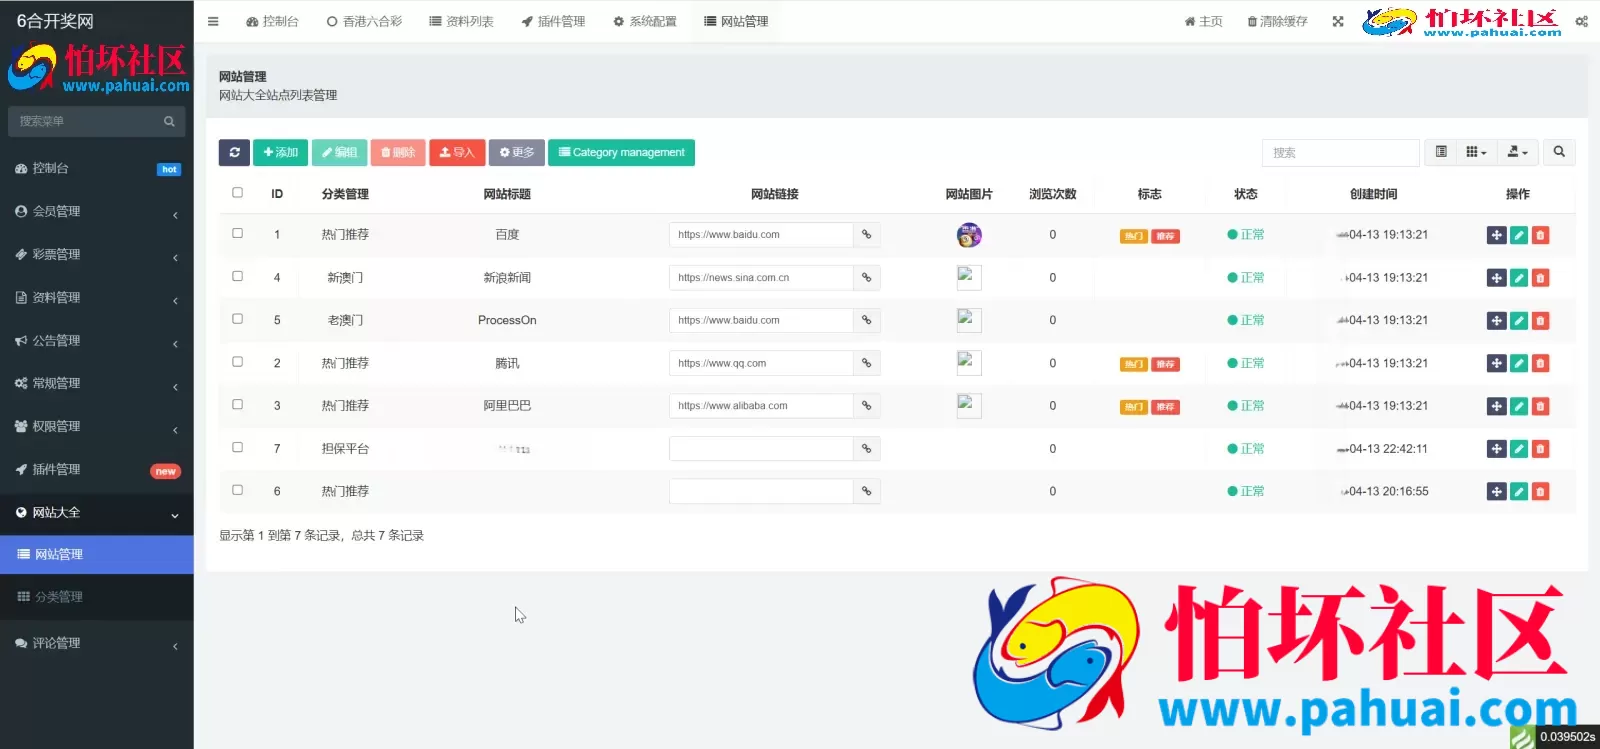Image resolution: width=1600 pixels, height=749 pixels.
Task: Toggle the sidebar hamburger menu icon
Action: pyautogui.click(x=213, y=21)
